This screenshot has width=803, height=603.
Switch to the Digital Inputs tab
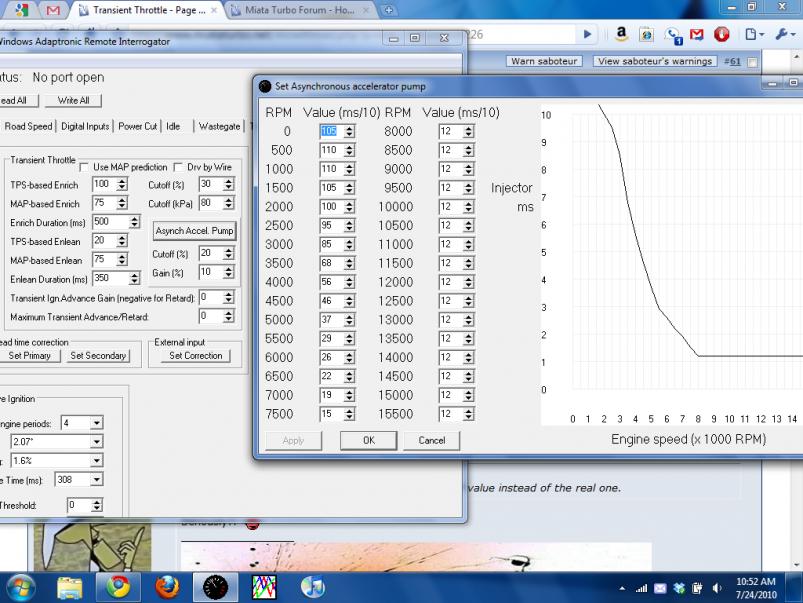[x=85, y=127]
